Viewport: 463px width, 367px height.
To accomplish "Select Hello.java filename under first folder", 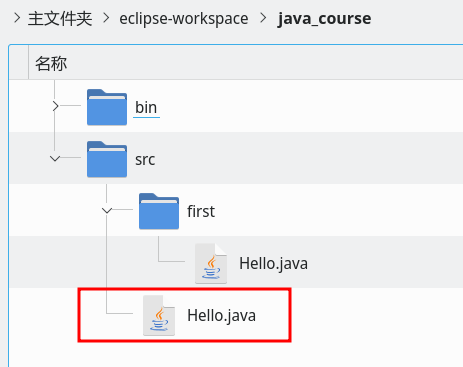I will tap(274, 264).
